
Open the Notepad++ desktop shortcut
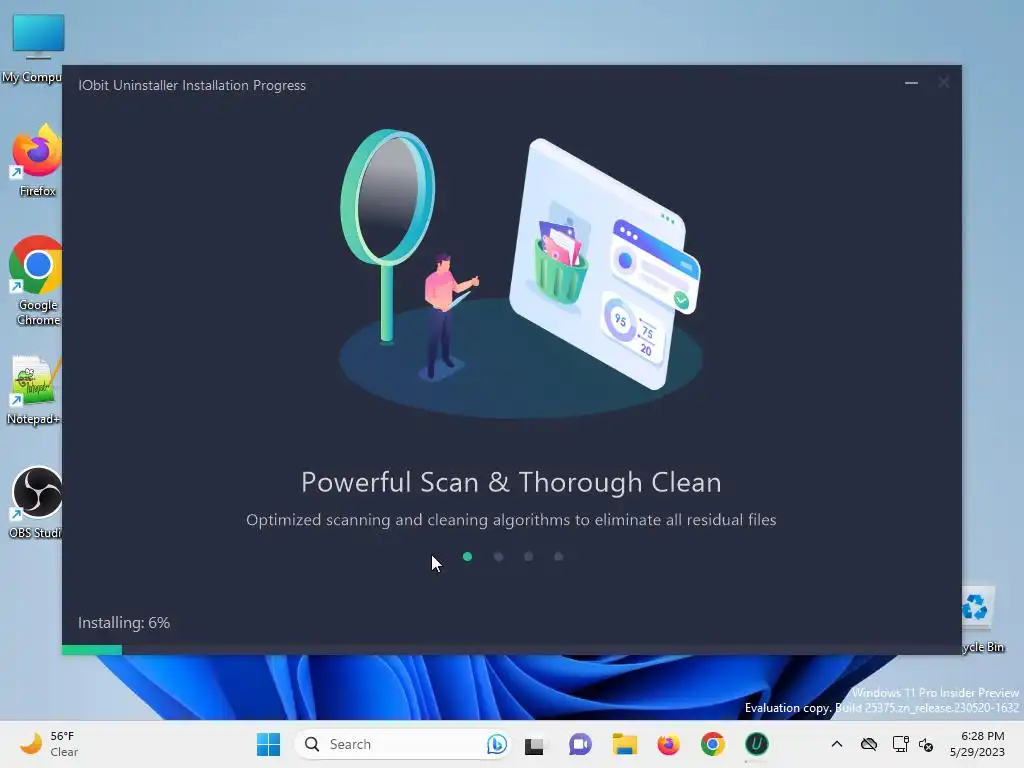pos(33,390)
